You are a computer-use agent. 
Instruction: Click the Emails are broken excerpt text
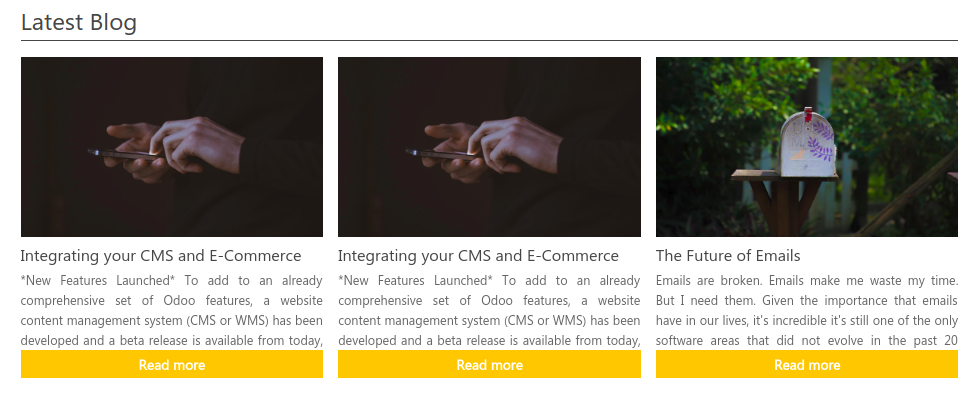coord(807,311)
